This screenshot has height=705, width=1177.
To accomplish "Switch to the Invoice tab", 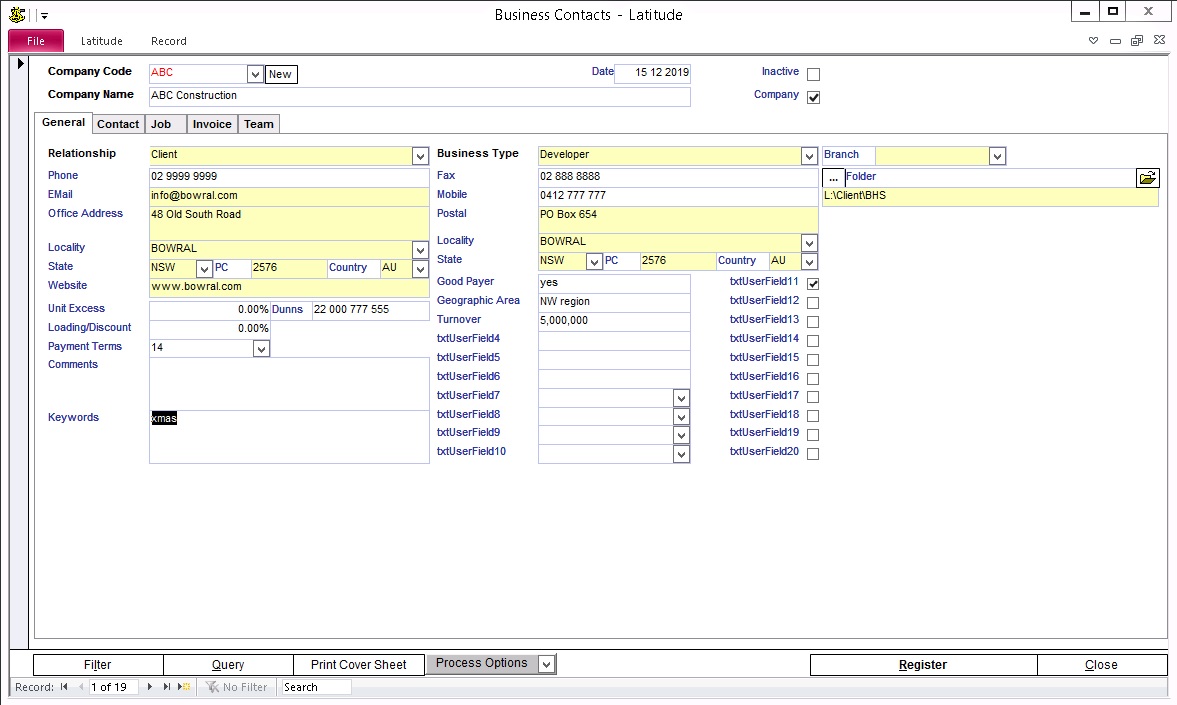I will [x=212, y=124].
